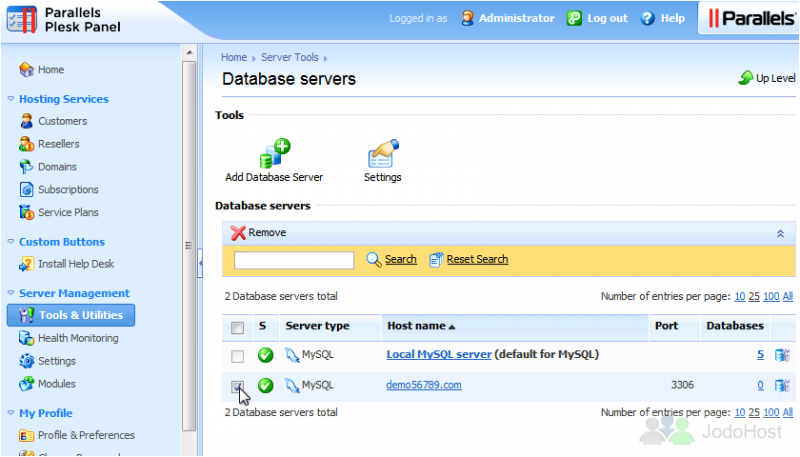Screen dimensions: 800x457
Task: Click the Subscriptions icon in sidebar
Action: pyautogui.click(x=27, y=189)
